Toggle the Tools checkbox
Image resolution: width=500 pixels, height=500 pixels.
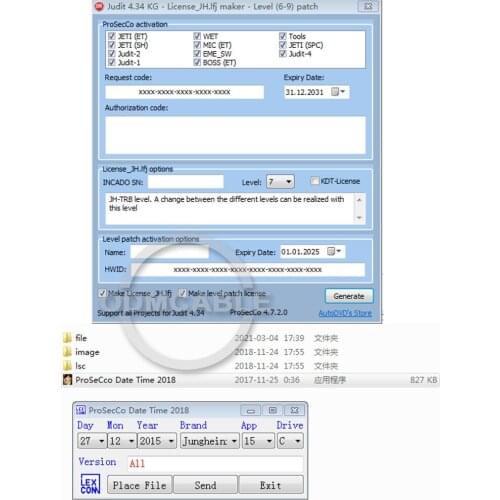pos(283,36)
